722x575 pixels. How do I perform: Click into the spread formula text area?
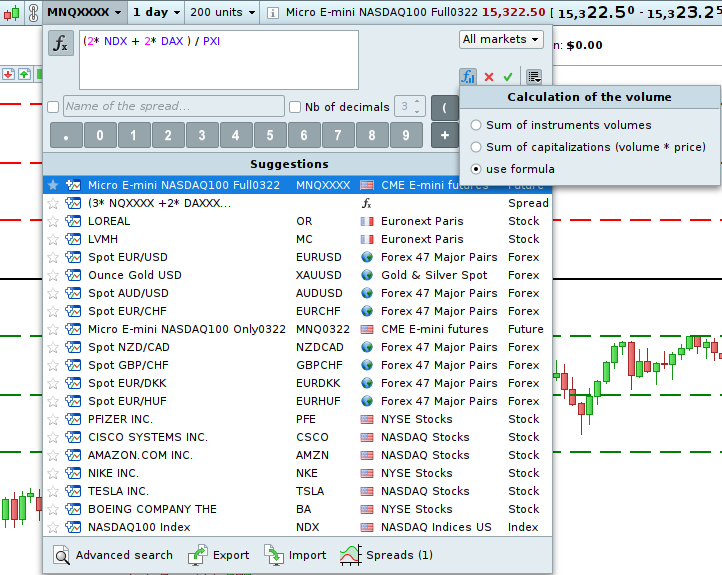point(219,60)
